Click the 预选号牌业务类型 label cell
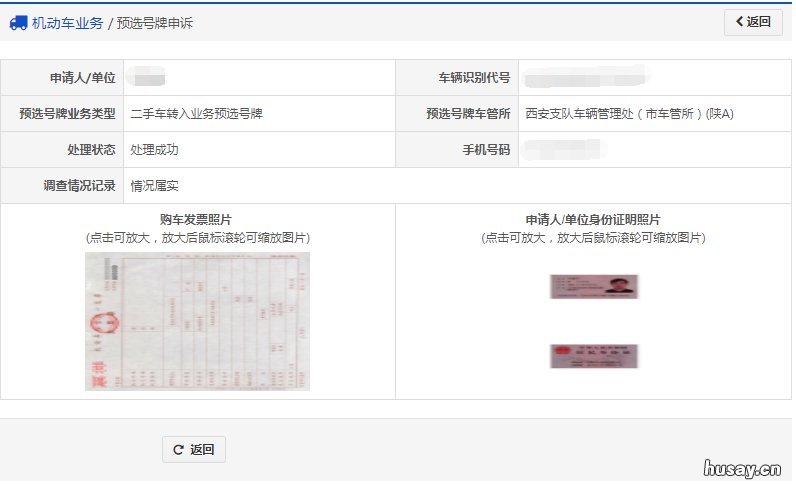Screen dimensions: 796x486 (x=67, y=114)
